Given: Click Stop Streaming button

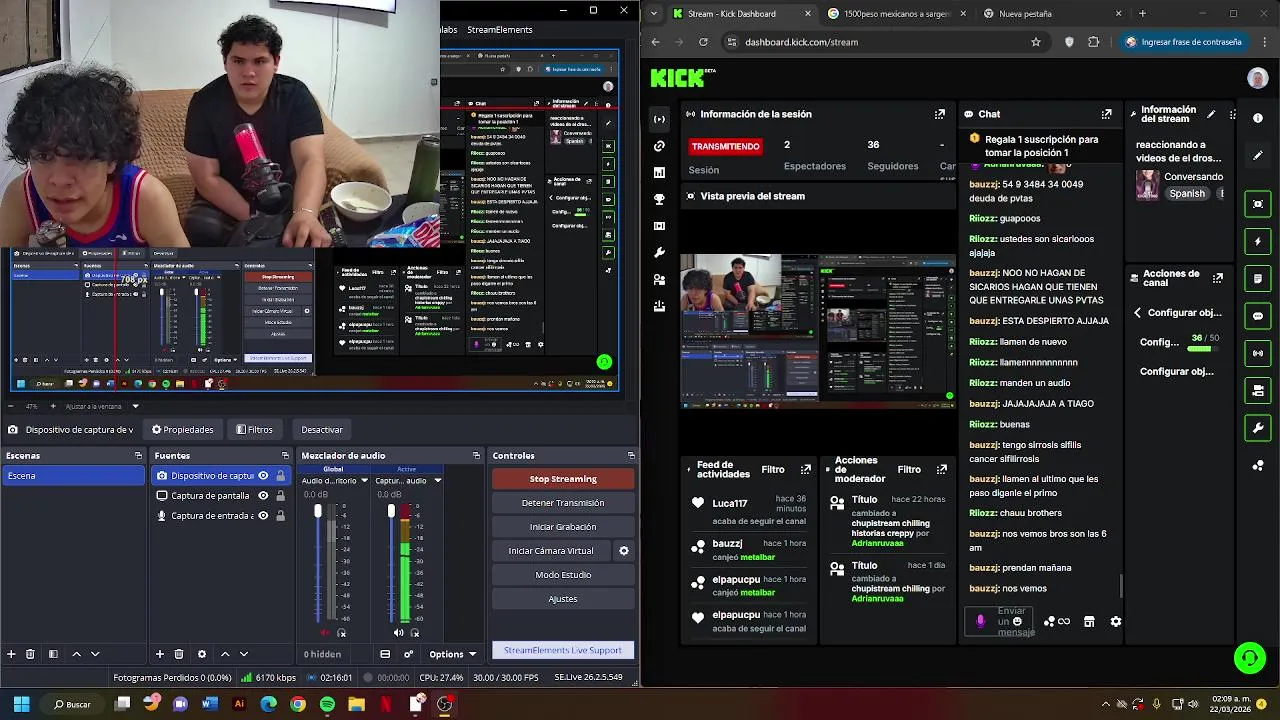Looking at the screenshot, I should (x=563, y=479).
